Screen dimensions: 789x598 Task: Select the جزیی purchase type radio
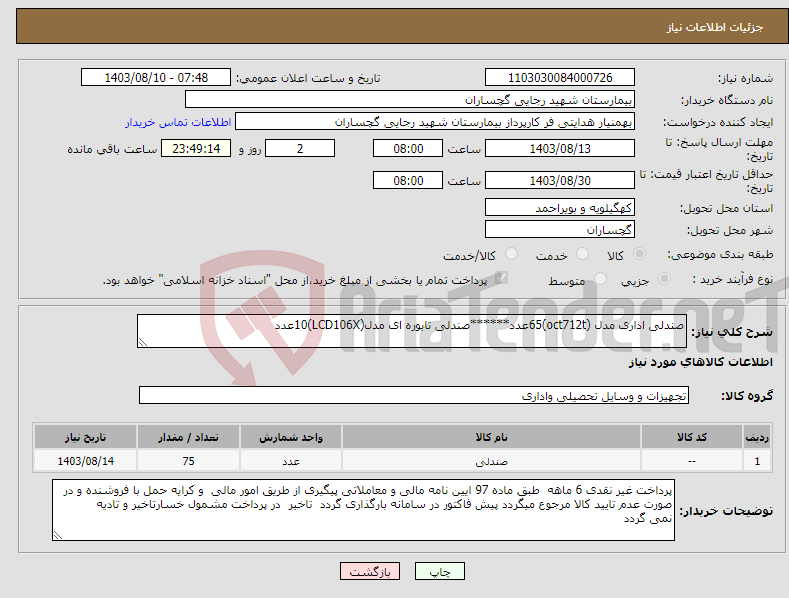click(664, 278)
